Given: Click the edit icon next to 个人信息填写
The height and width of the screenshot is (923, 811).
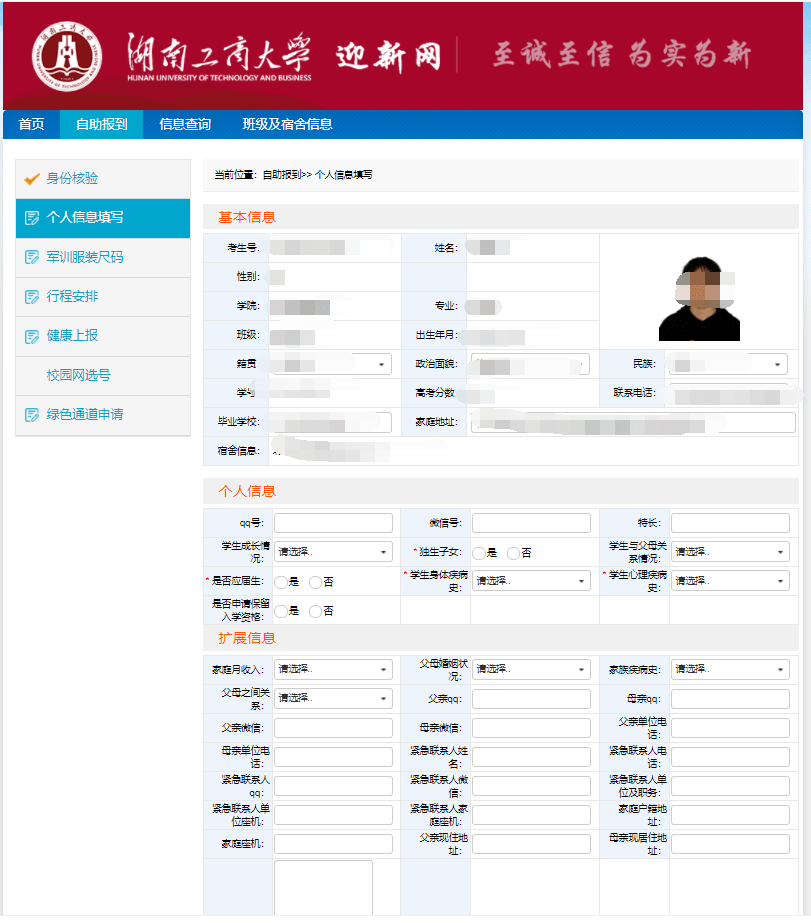Looking at the screenshot, I should (x=32, y=217).
